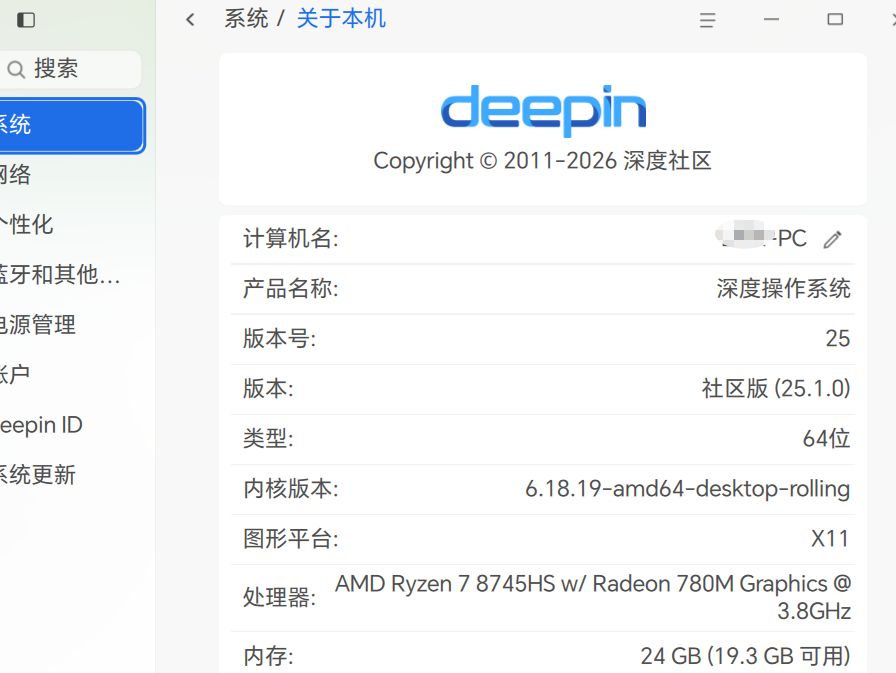
Task: Open deepin ID in sidebar
Action: coord(72,425)
